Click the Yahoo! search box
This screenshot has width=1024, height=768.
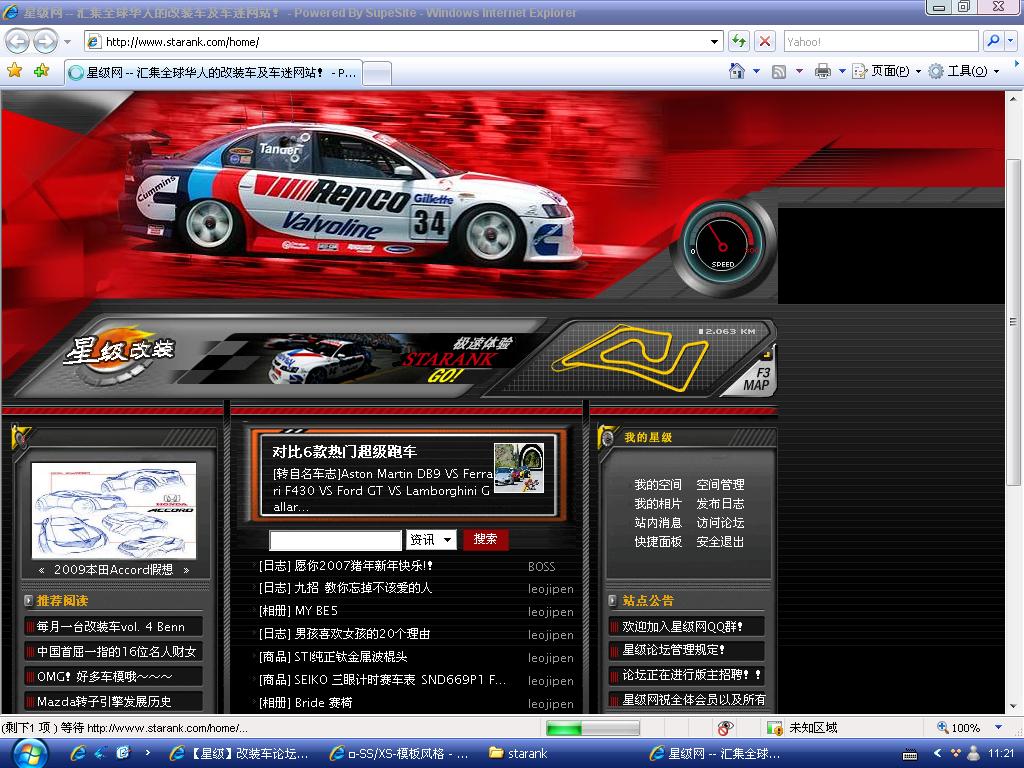click(880, 42)
